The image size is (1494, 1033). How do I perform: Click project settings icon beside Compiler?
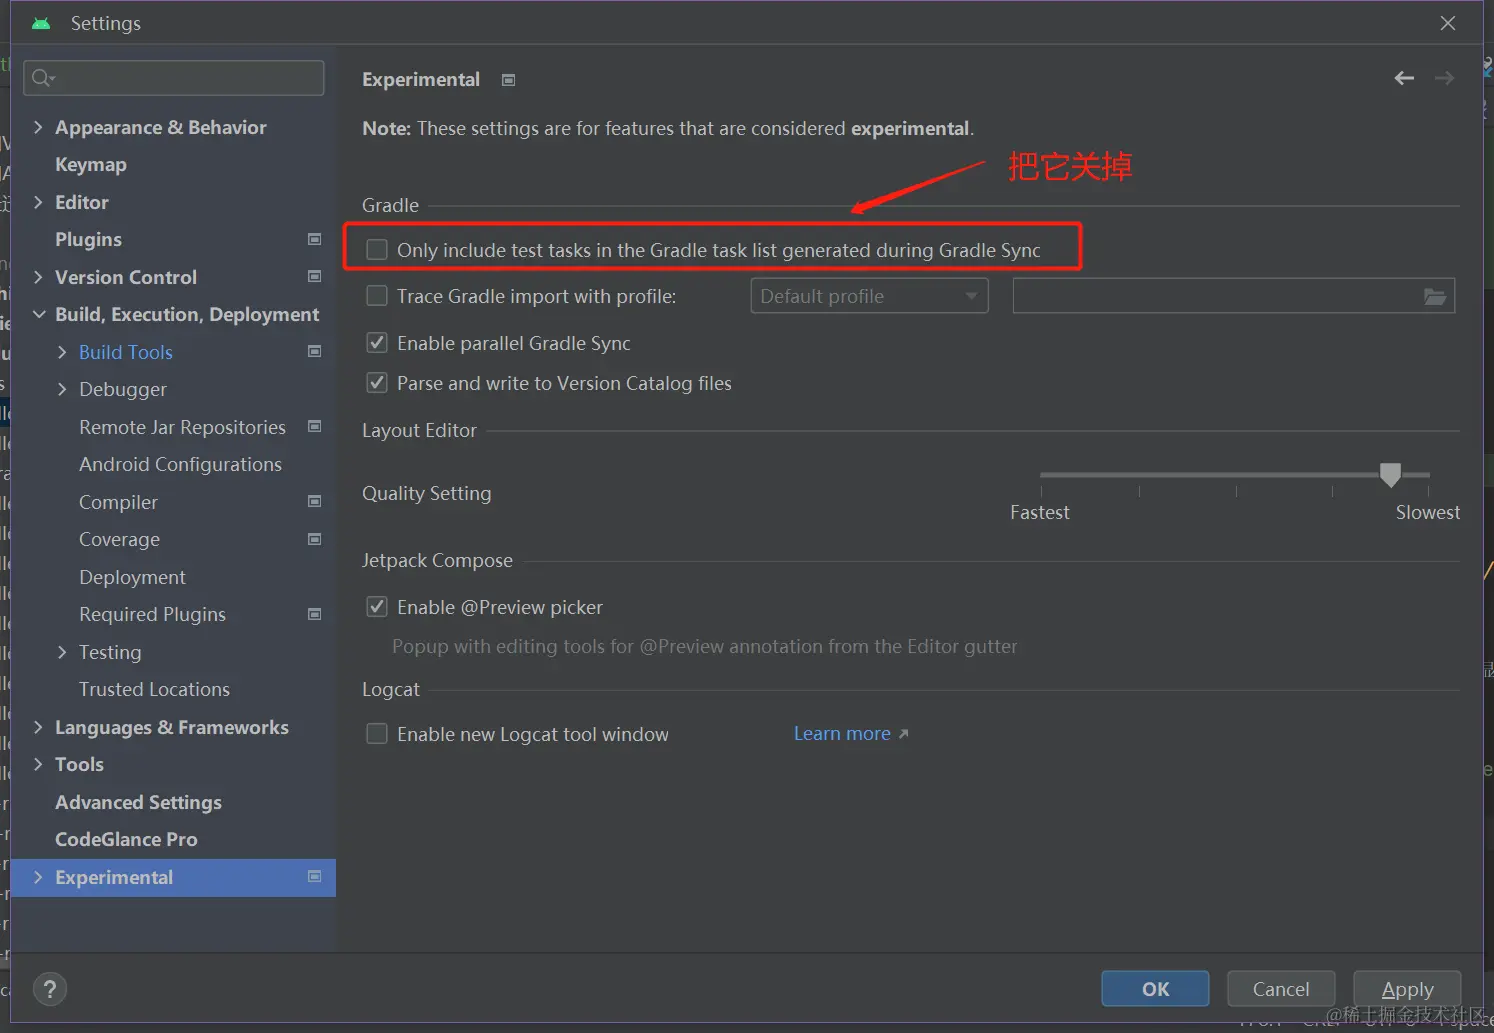click(x=314, y=502)
